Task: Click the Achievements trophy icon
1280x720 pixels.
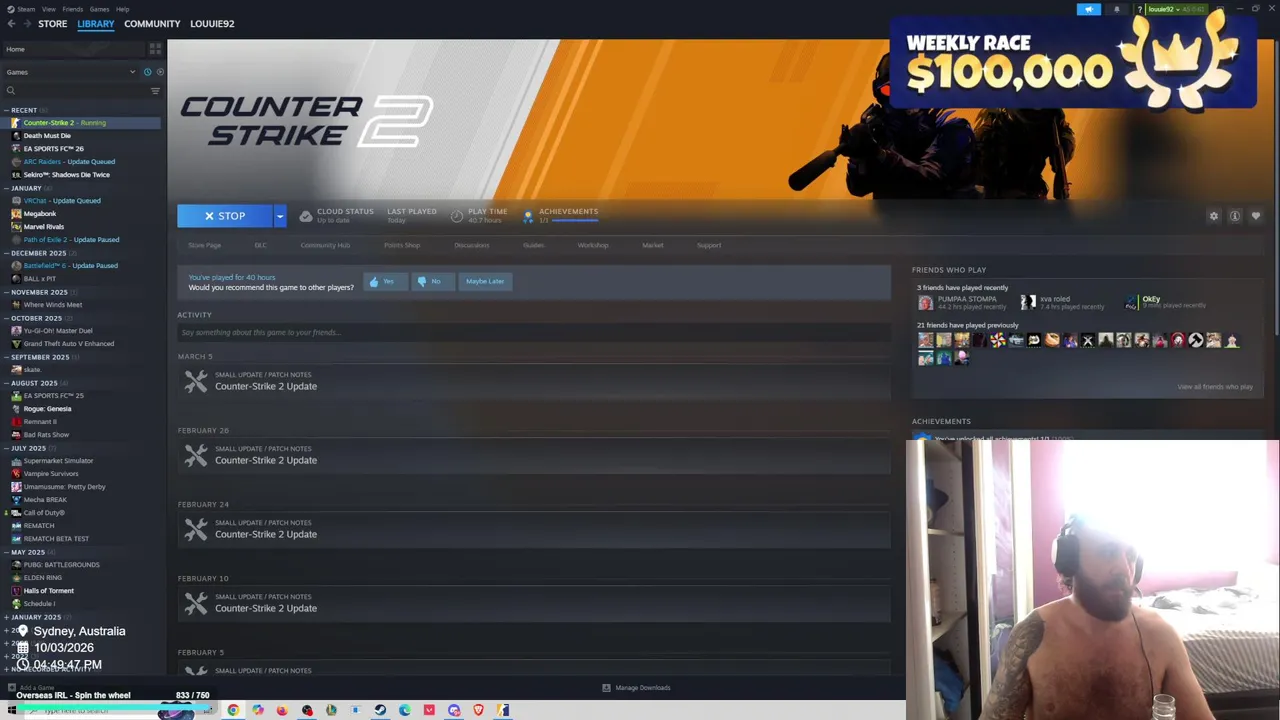Action: [x=528, y=216]
